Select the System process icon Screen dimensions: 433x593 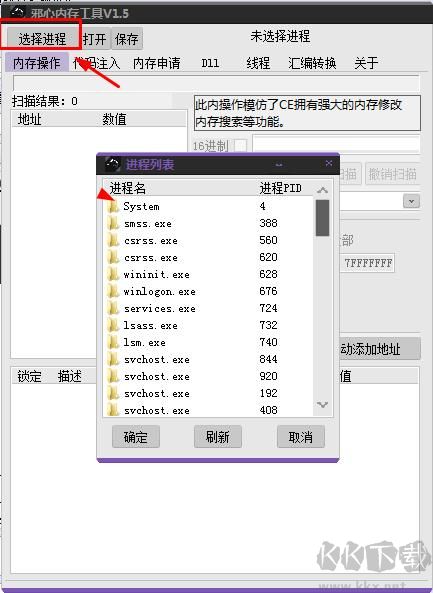pos(113,206)
